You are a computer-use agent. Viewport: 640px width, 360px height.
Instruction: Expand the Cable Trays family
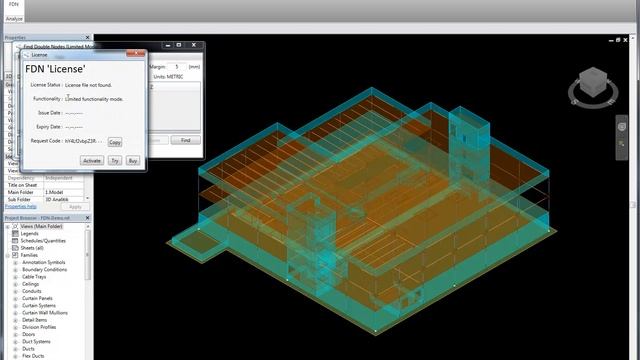16,277
